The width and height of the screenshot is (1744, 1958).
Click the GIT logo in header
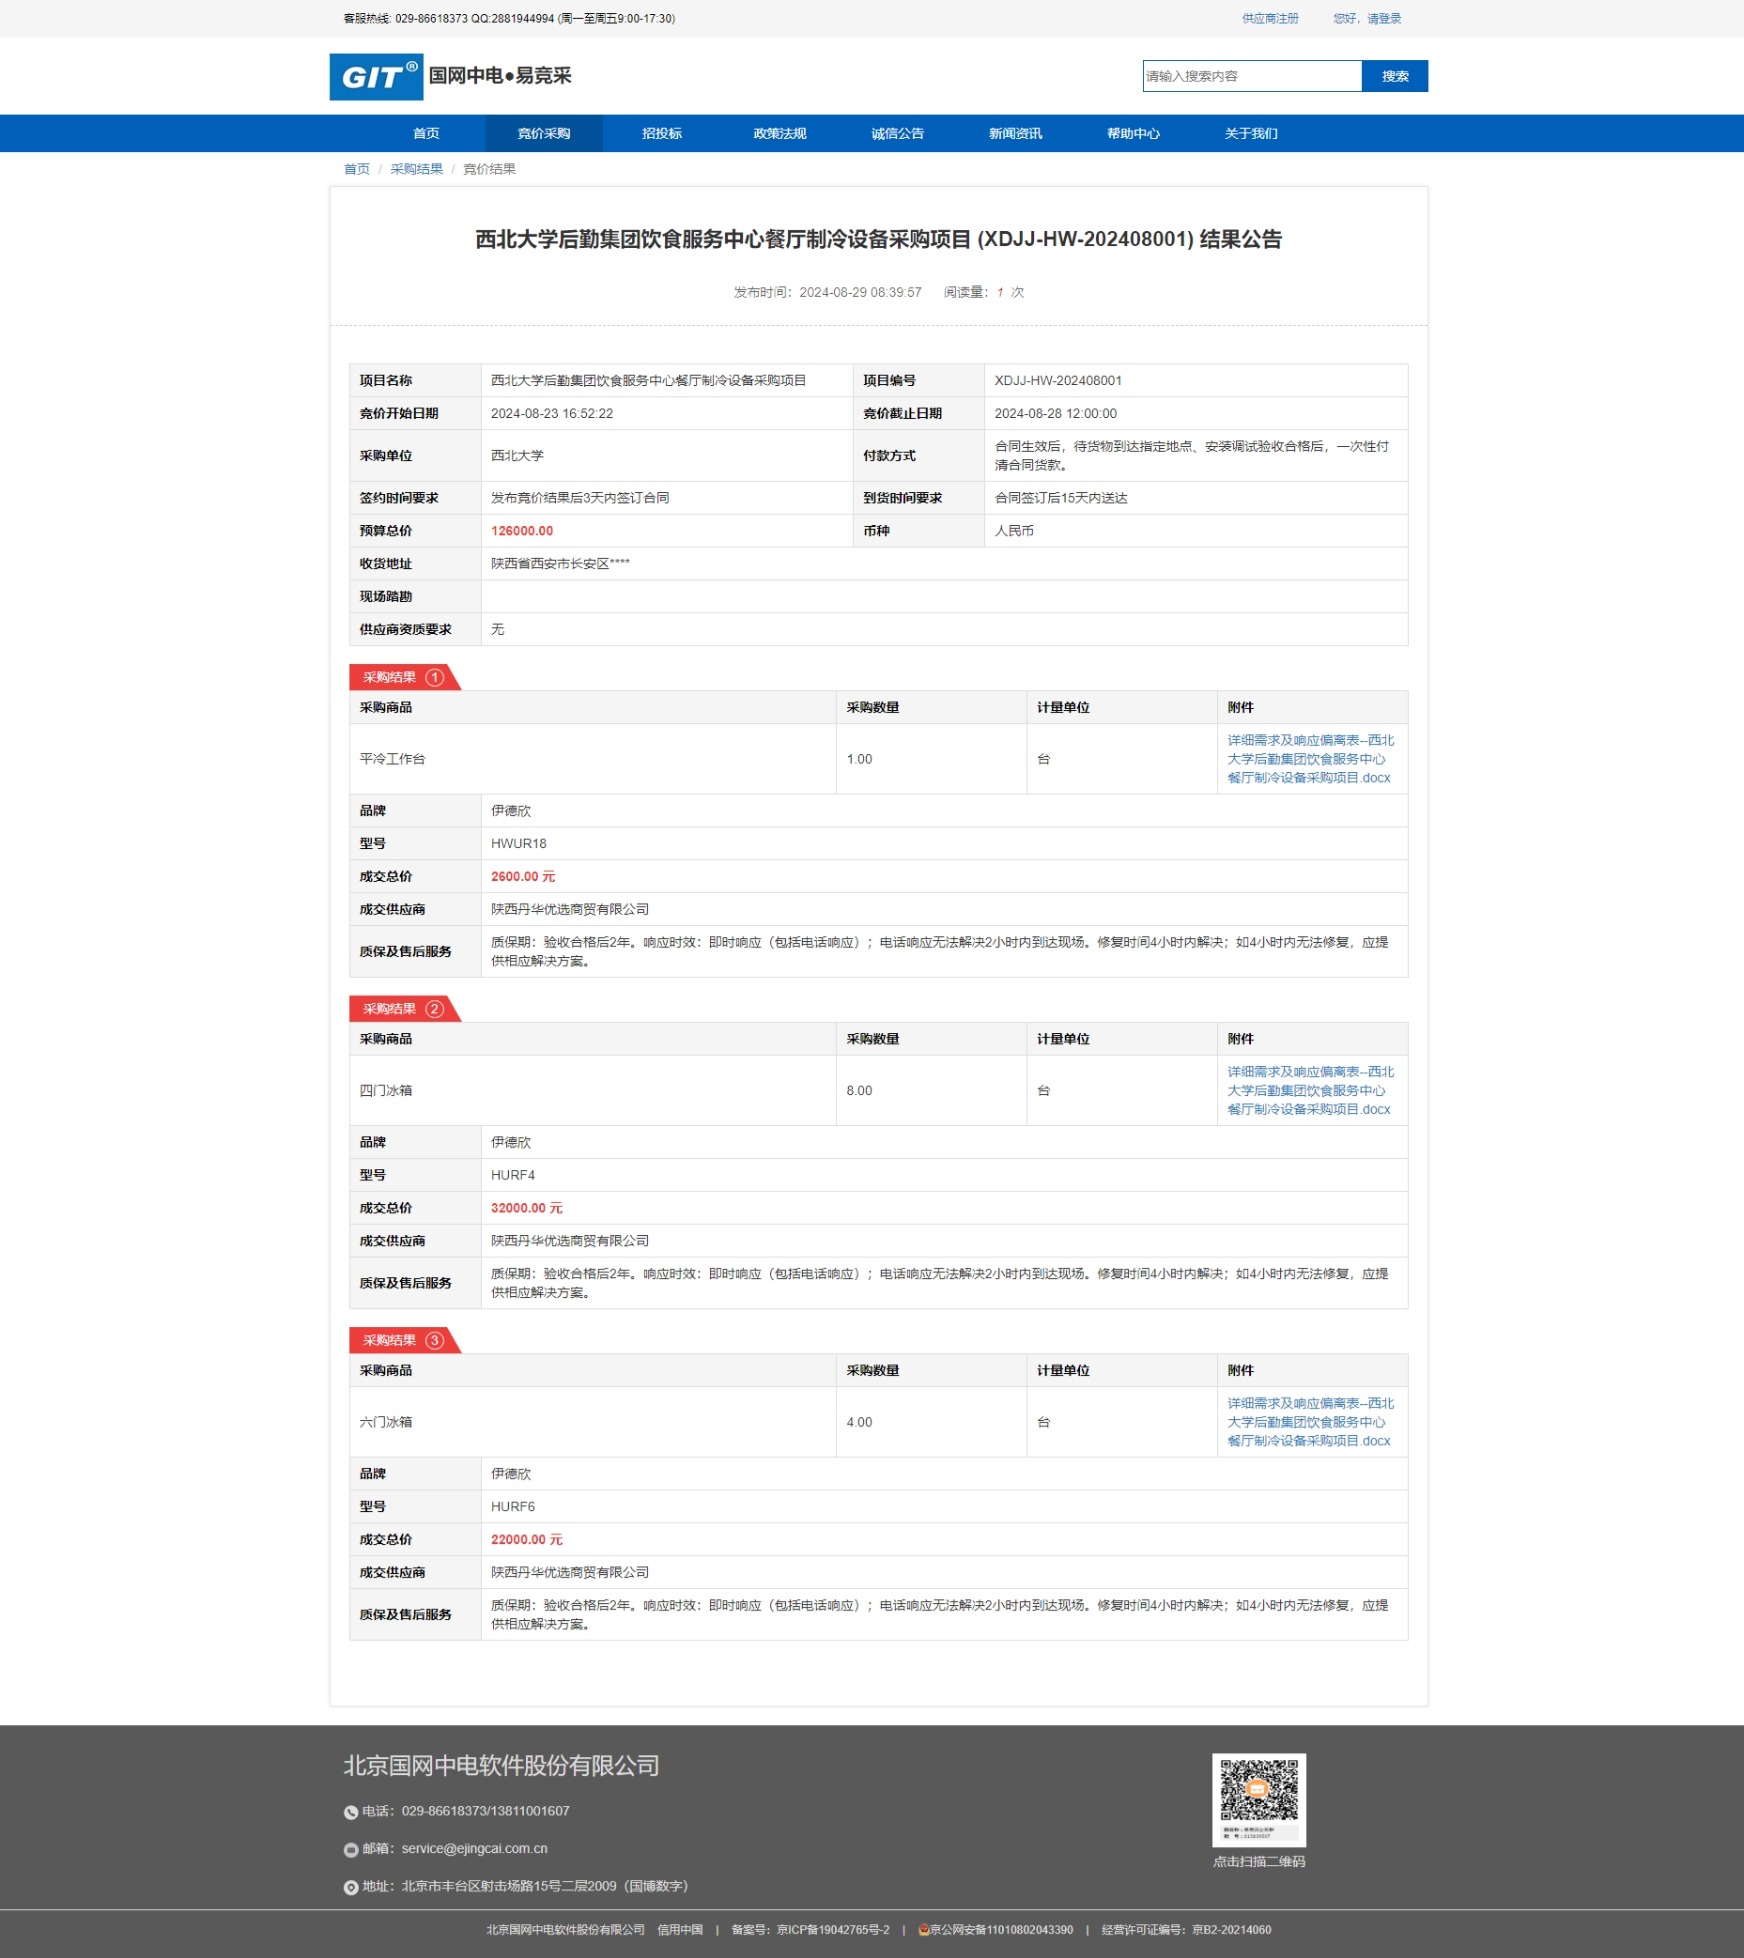click(x=376, y=77)
